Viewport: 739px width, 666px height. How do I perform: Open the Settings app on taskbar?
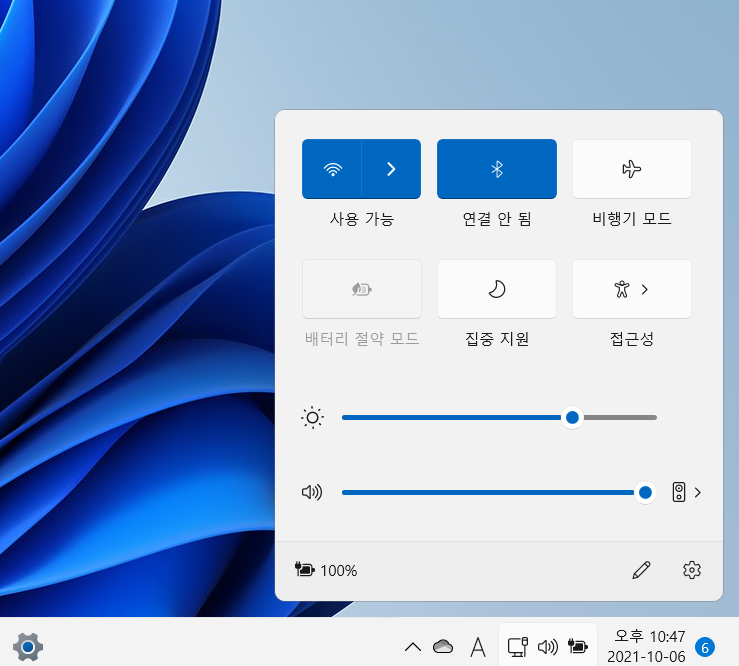click(x=28, y=647)
